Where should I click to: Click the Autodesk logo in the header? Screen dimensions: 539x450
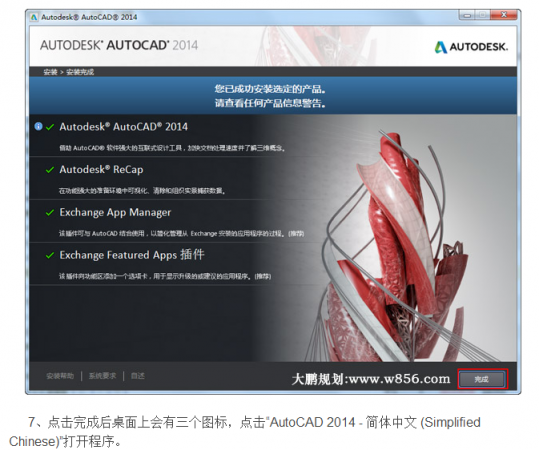click(x=471, y=47)
